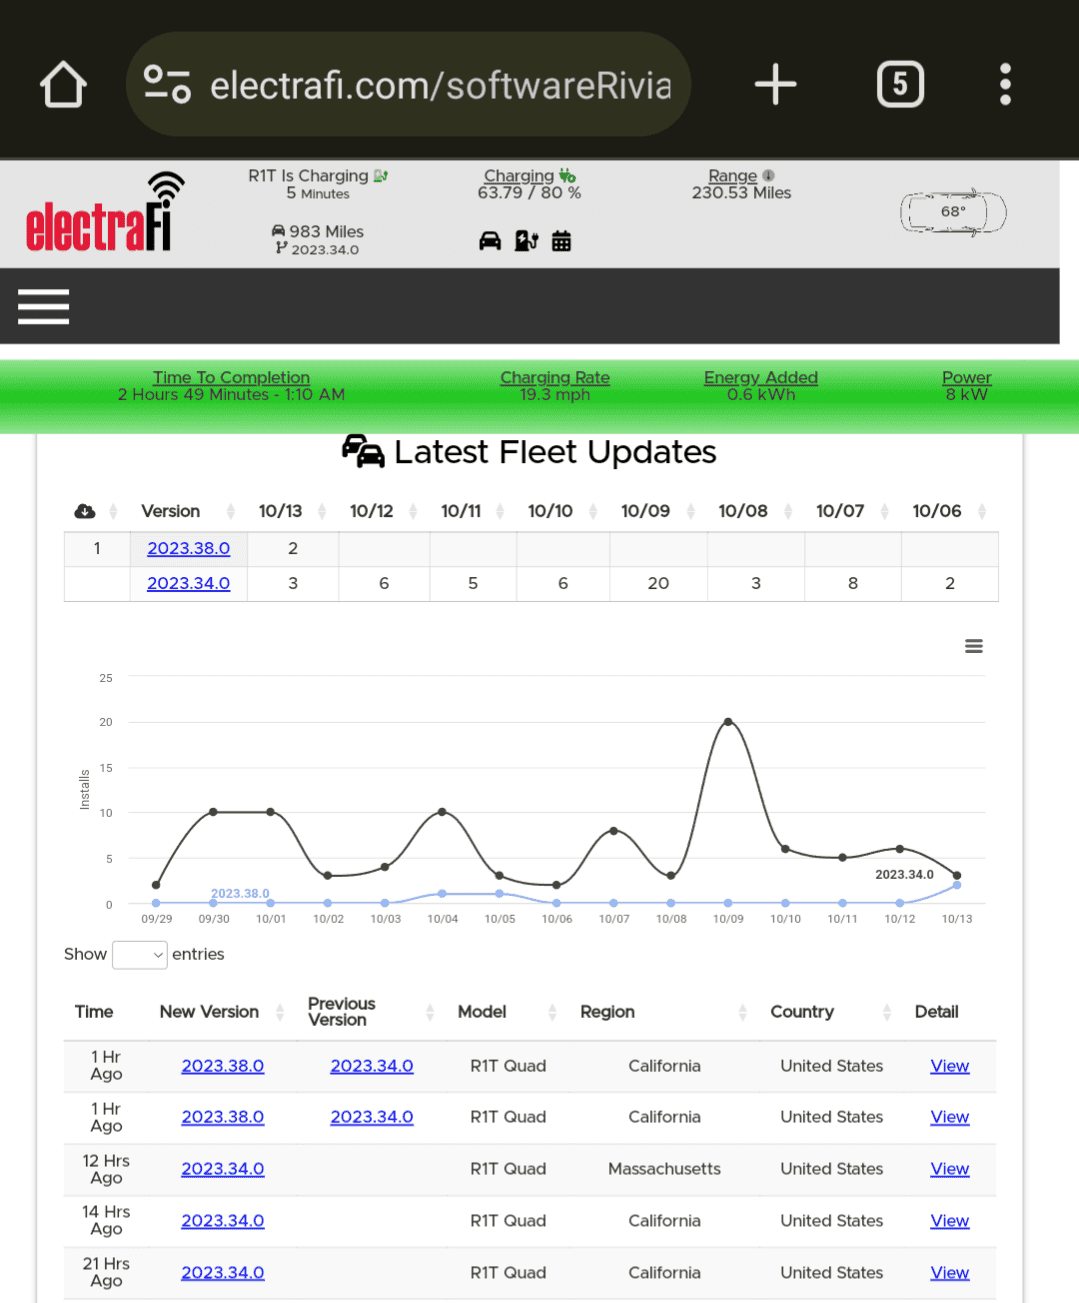View details of first 1 Hr Ago row
Screen dimensions: 1079x1303
(x=949, y=1066)
